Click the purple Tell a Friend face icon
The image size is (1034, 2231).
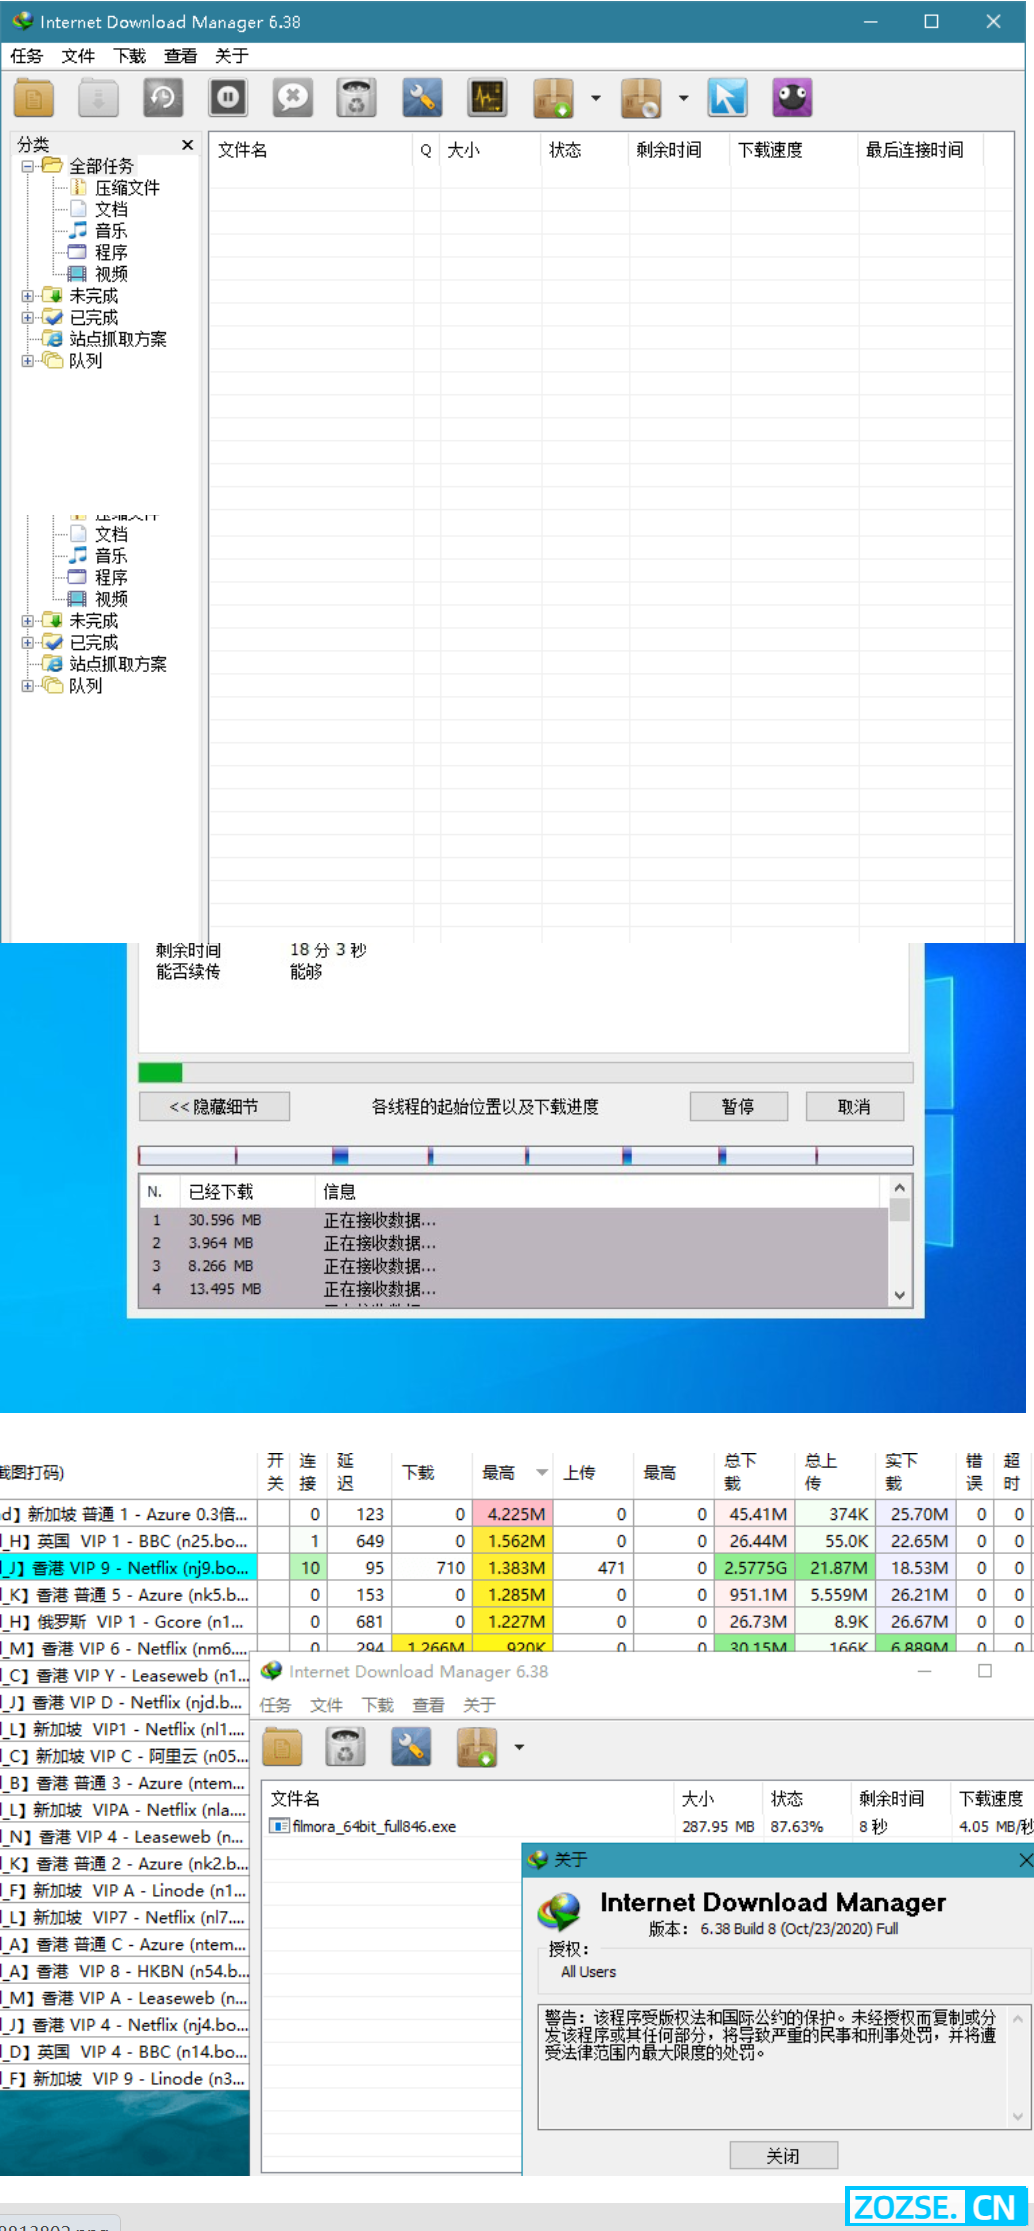point(792,98)
